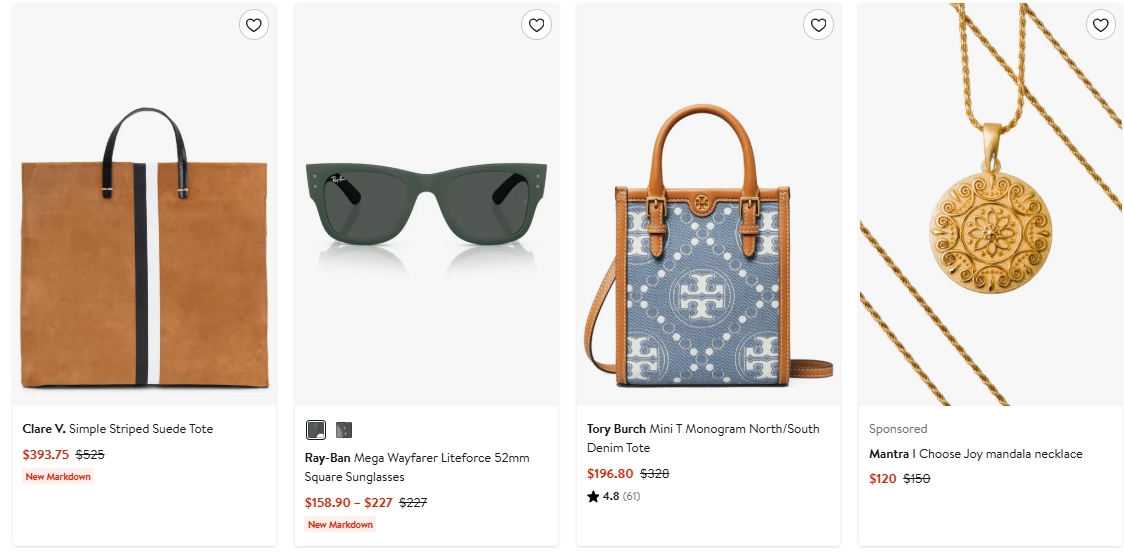
Task: Click New Markdown badge under sunglasses
Action: 340,524
